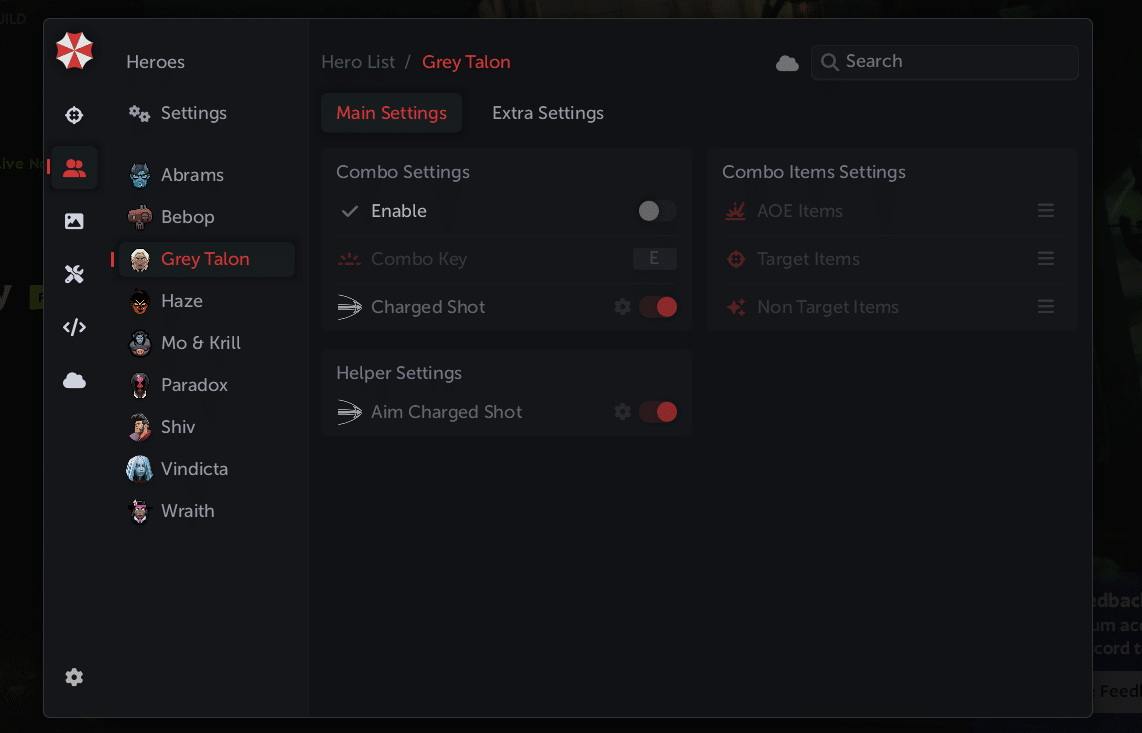1142x733 pixels.
Task: Go back to Hero List breadcrumb
Action: 358,62
